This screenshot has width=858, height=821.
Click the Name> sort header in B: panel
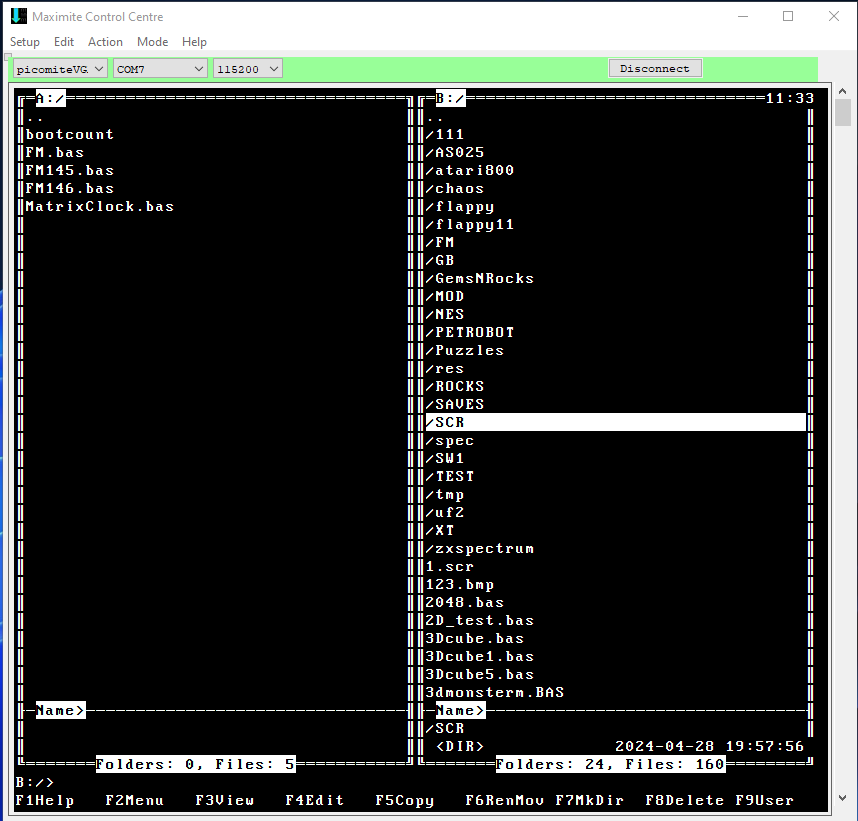click(460, 711)
